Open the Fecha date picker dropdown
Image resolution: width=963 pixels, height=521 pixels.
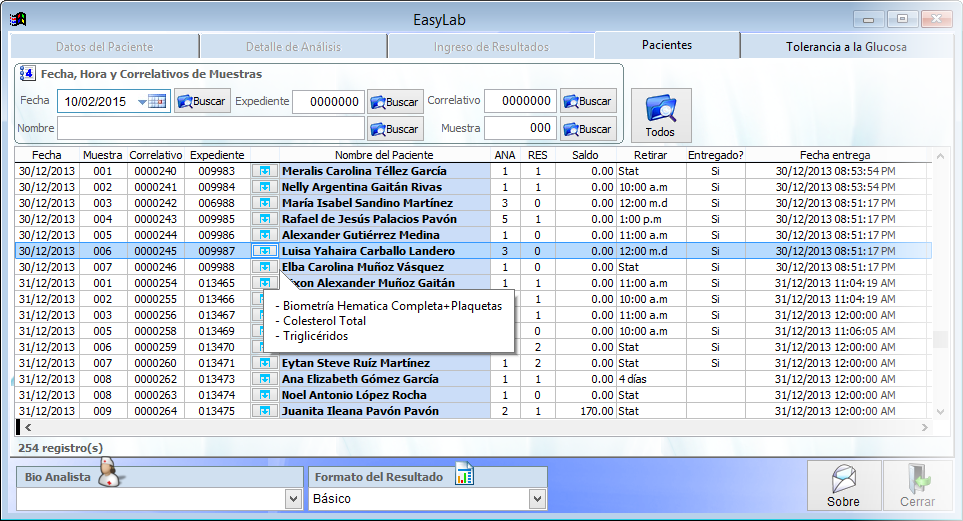click(x=143, y=101)
